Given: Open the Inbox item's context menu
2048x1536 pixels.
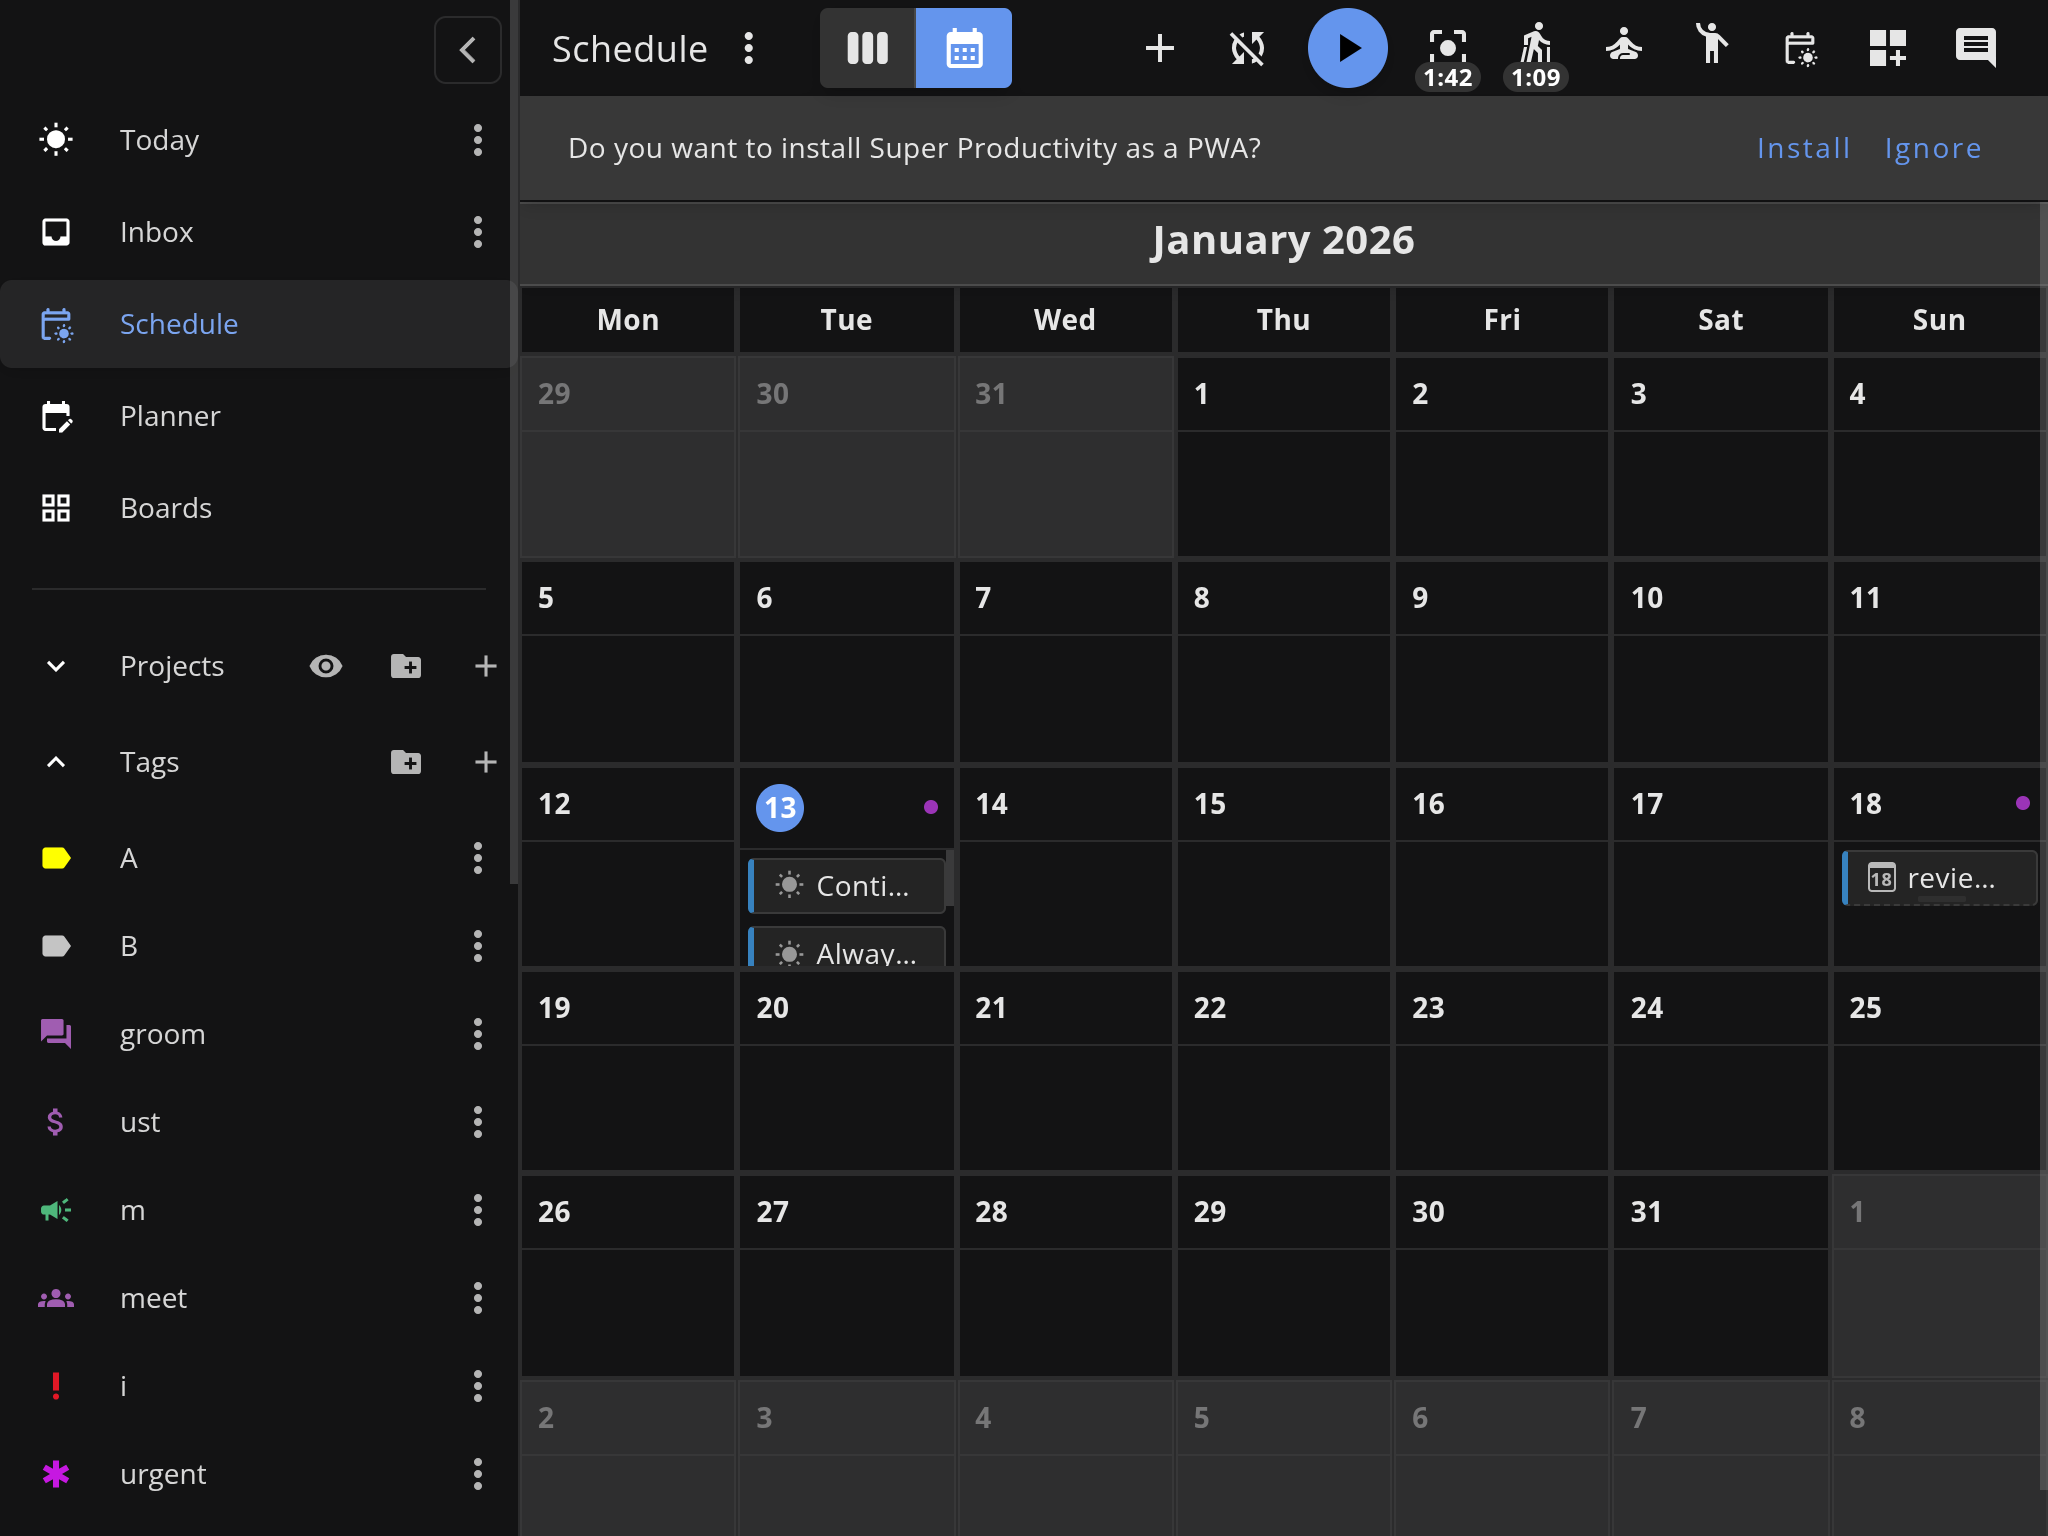Looking at the screenshot, I should 478,233.
